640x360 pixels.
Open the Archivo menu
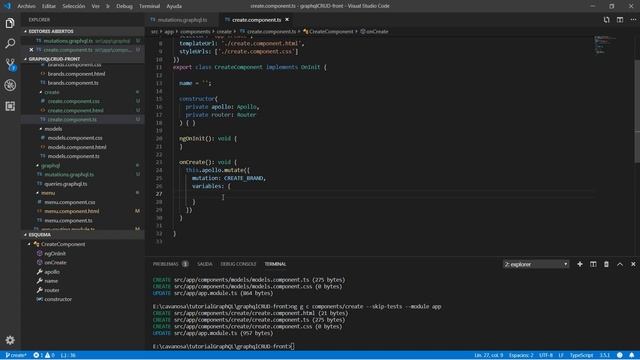tap(27, 6)
